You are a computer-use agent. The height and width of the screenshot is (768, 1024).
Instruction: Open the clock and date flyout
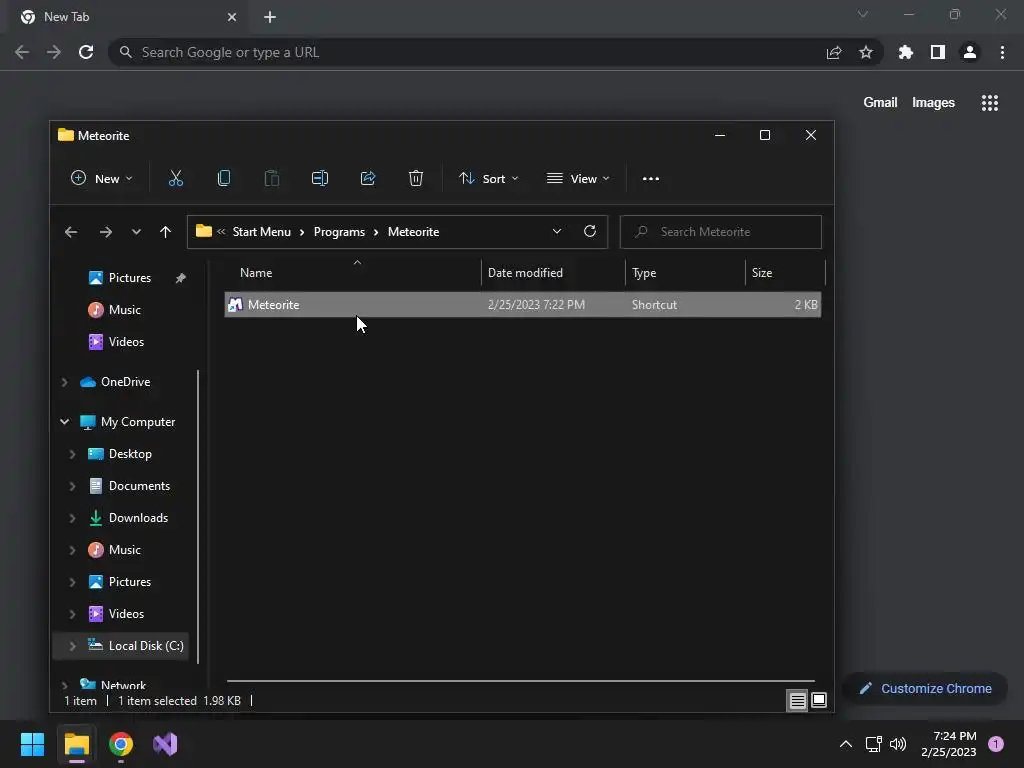point(948,744)
